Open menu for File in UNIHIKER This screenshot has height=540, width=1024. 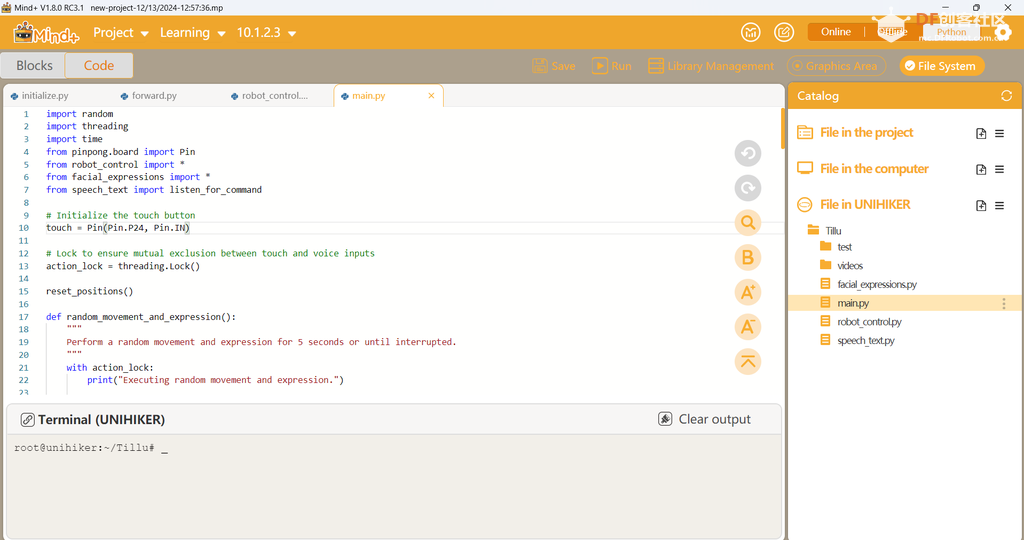tap(999, 205)
